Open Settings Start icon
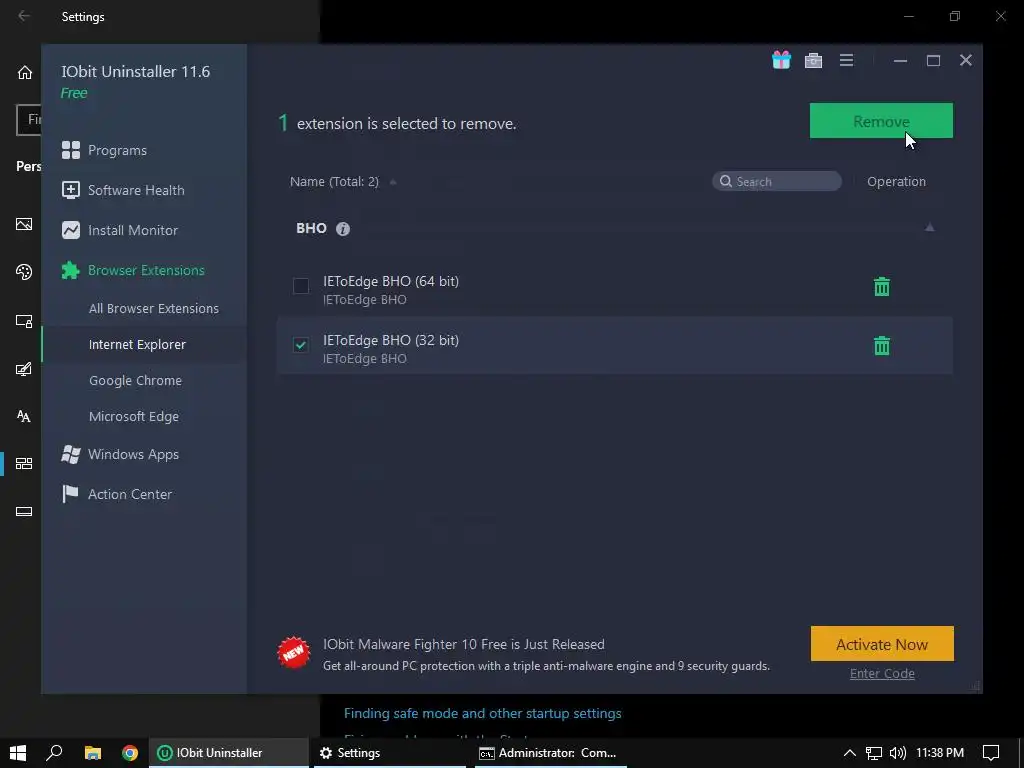This screenshot has width=1024, height=768. click(x=24, y=464)
